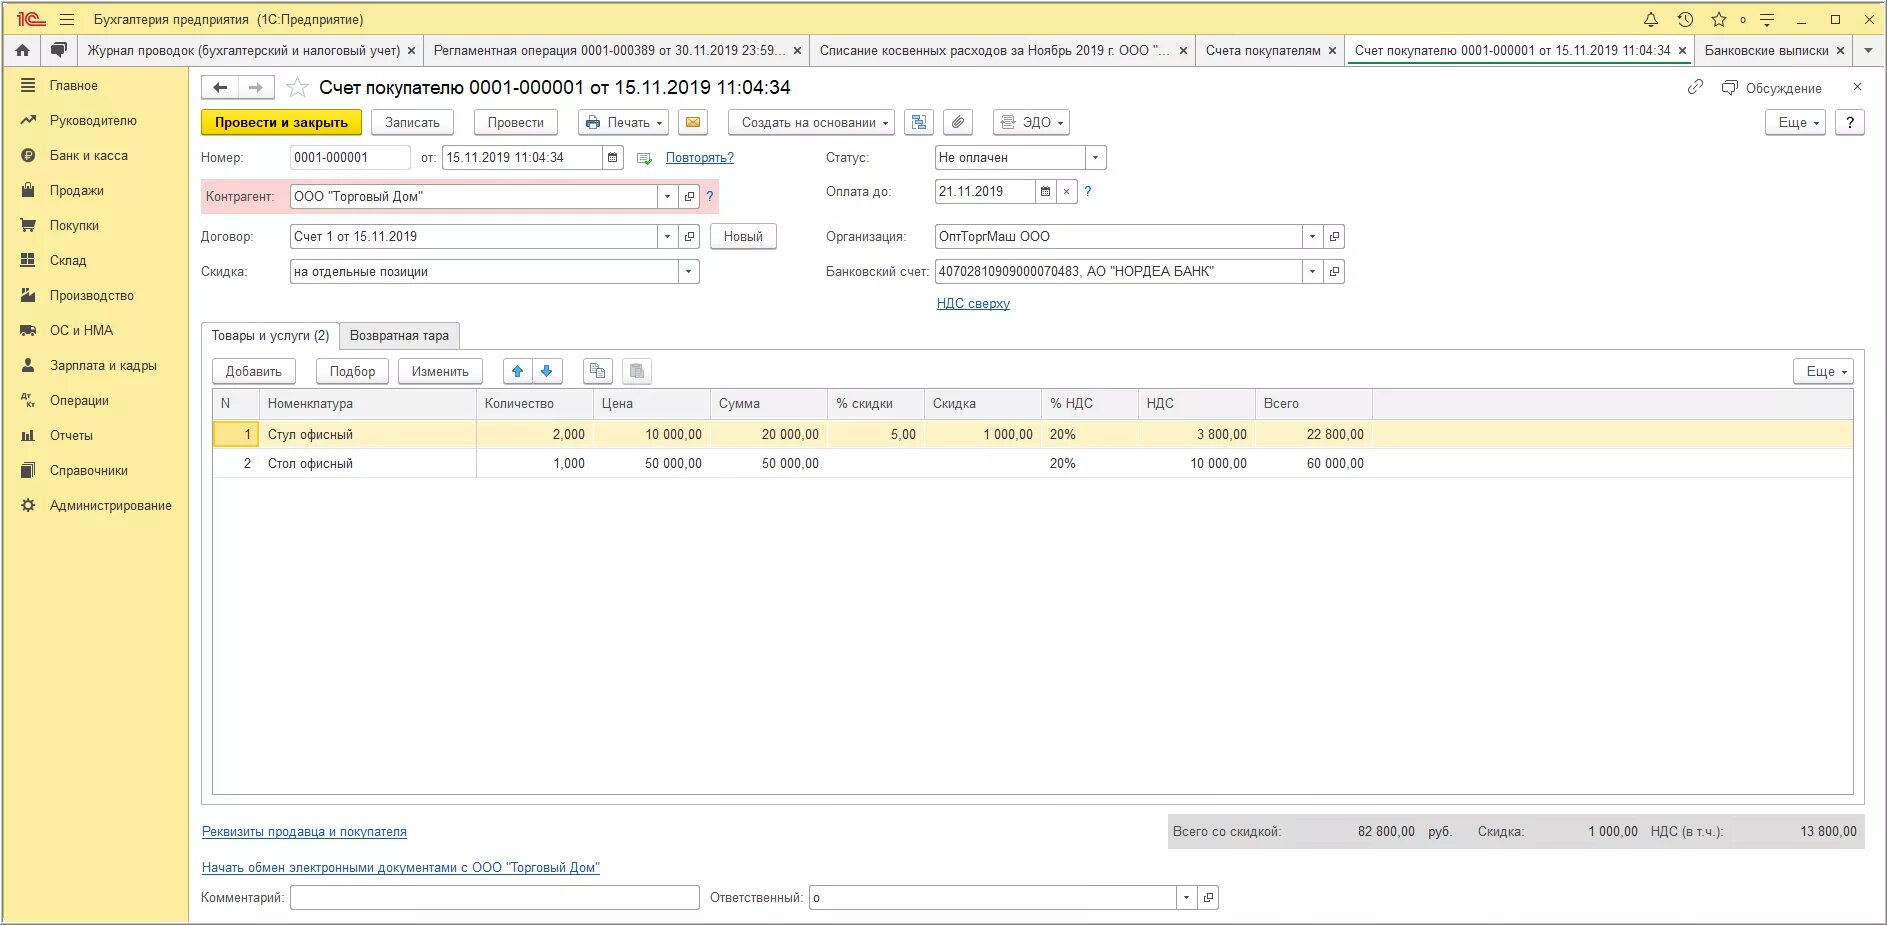Open the notifications bell icon
Screen dimensions: 1887x925
[1651, 19]
